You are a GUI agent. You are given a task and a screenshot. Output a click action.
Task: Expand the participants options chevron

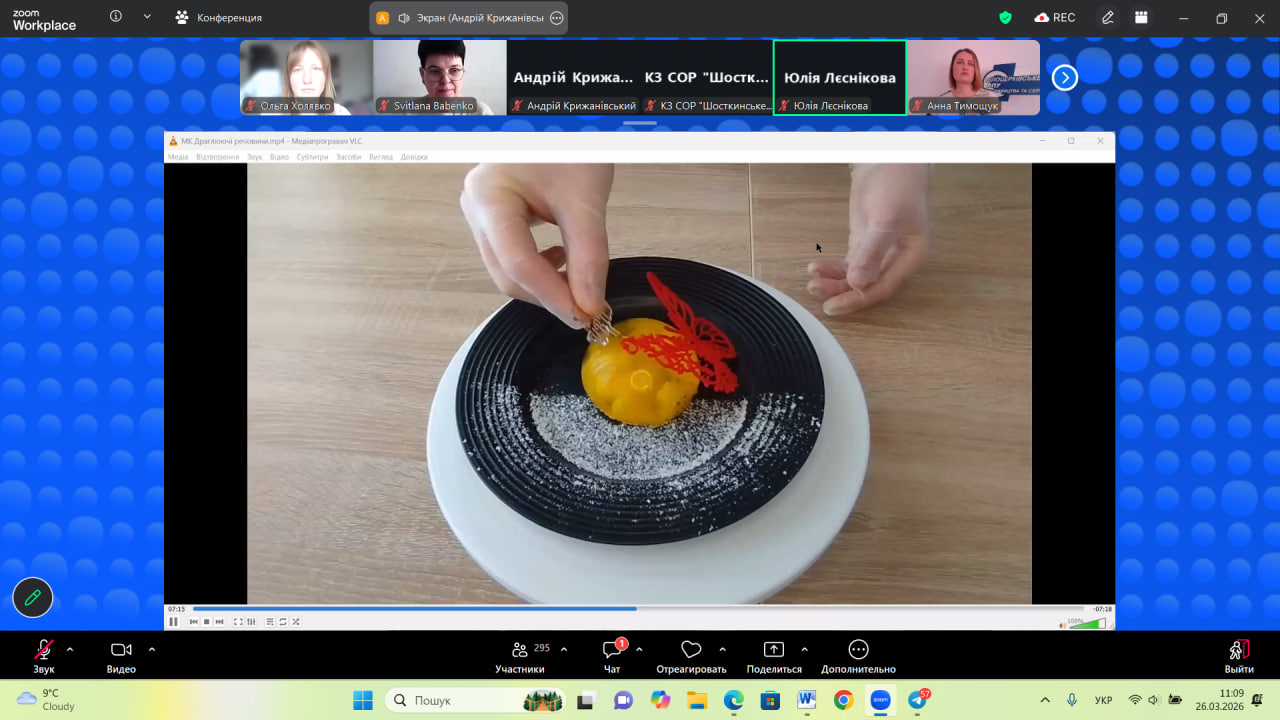(564, 649)
